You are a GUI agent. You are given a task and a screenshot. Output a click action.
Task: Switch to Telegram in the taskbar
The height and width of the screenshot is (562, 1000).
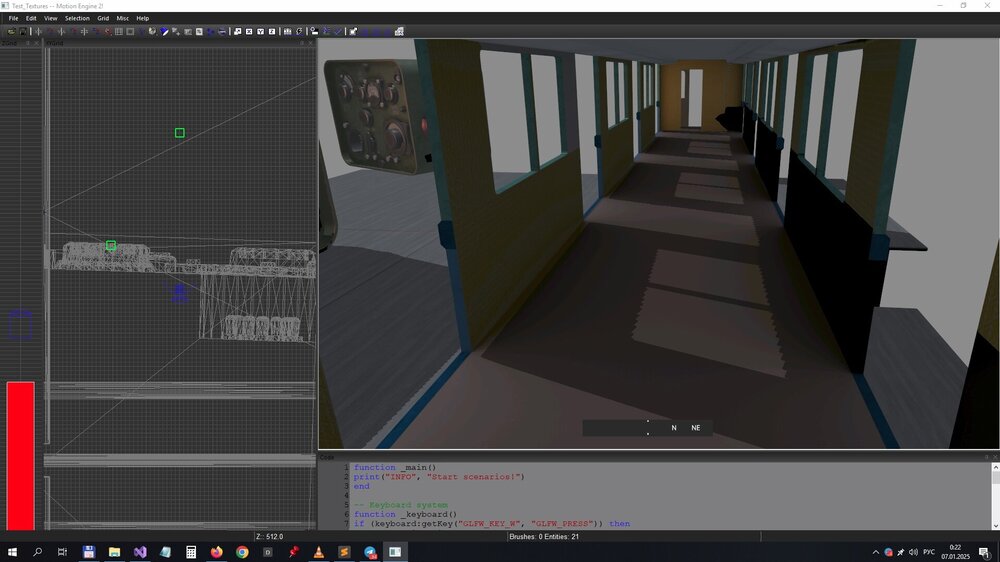click(x=370, y=552)
